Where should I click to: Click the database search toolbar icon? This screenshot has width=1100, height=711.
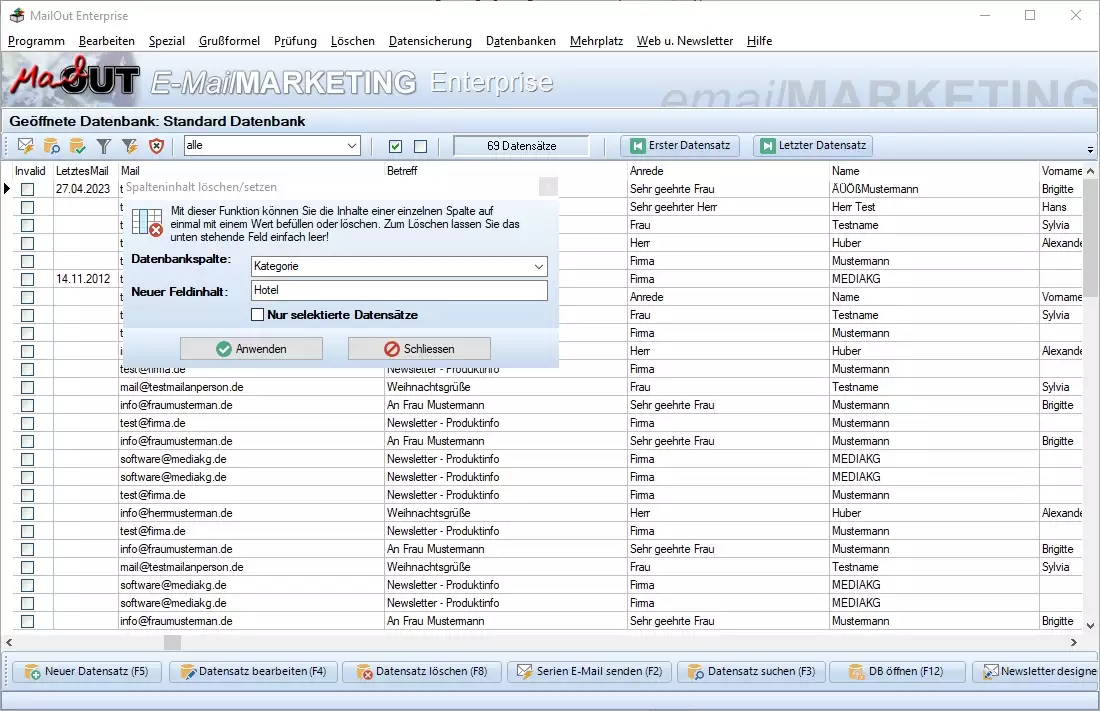52,146
